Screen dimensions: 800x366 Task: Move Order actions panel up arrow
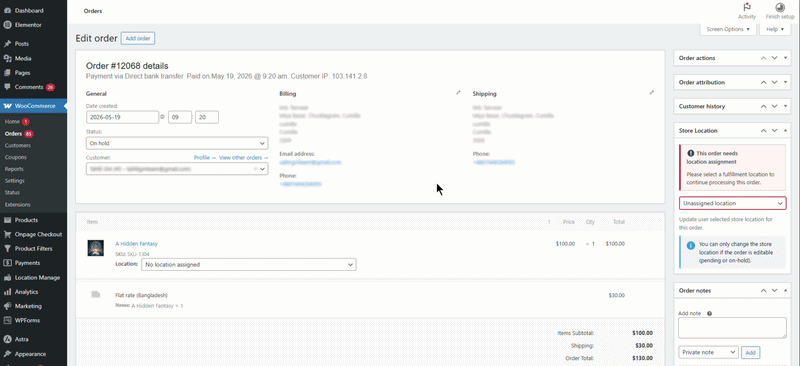pos(764,58)
